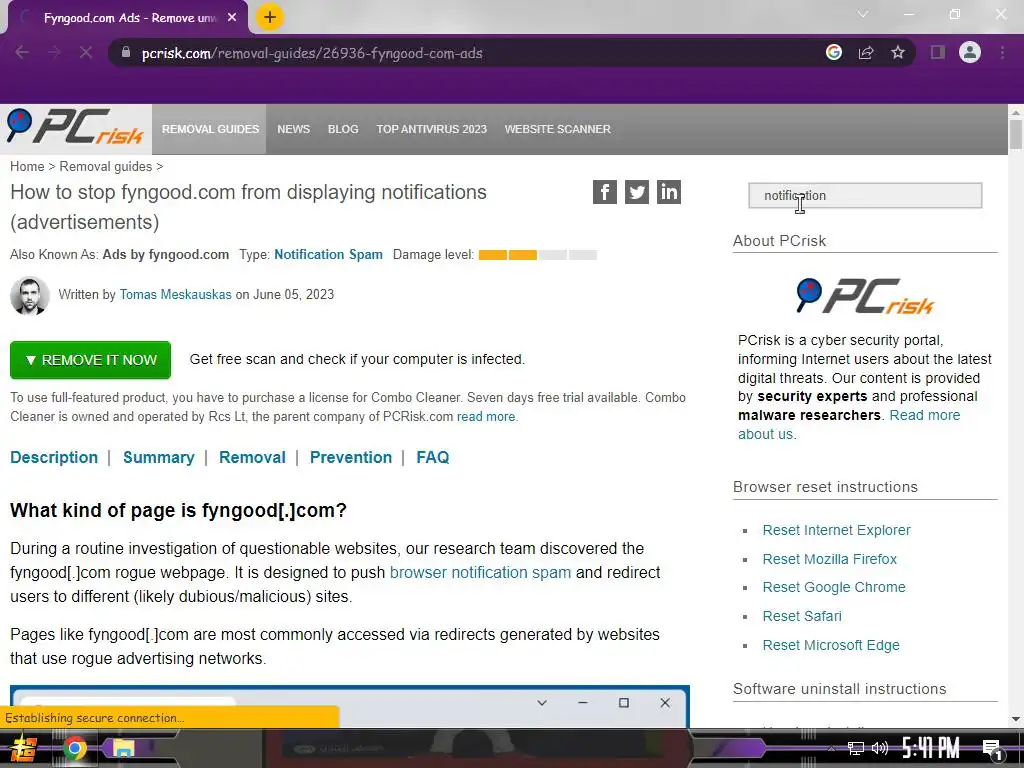Open Reset Safari instructions
Screen dimensions: 1024x768
pyautogui.click(x=802, y=616)
